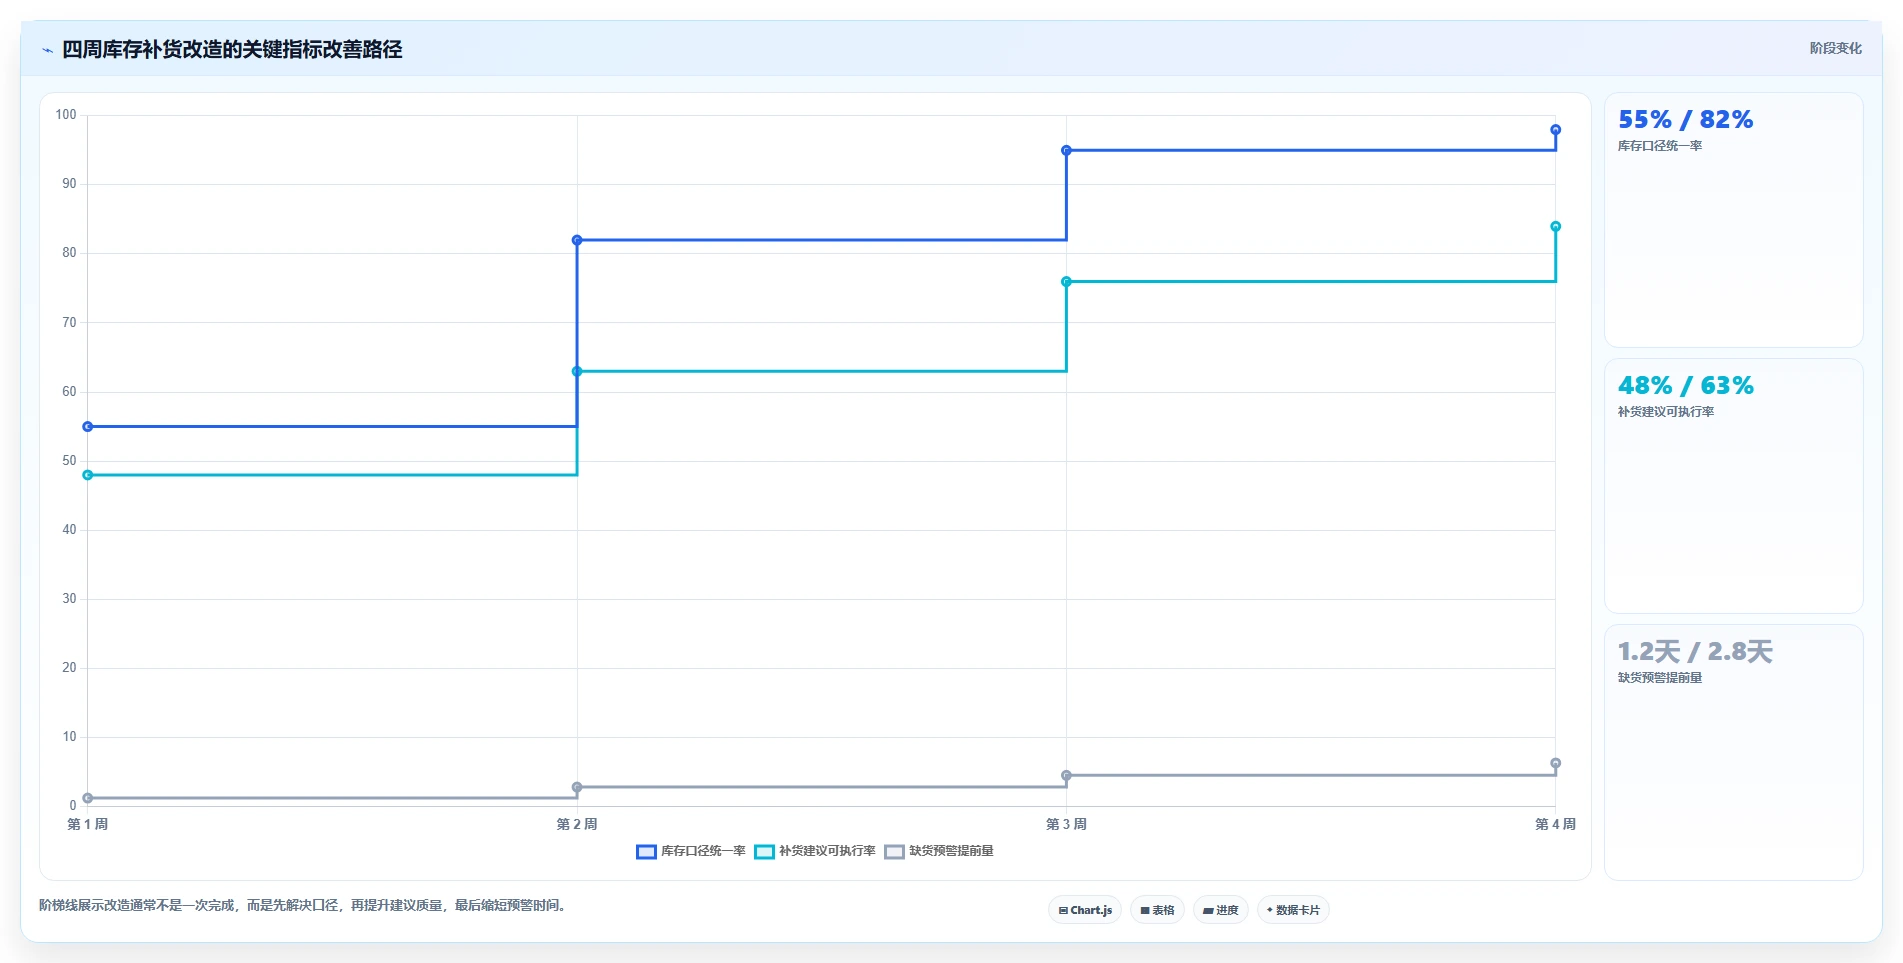Viewport: 1903px width, 963px height.
Task: Click gray data point at 第 4 周
Action: tap(1555, 763)
